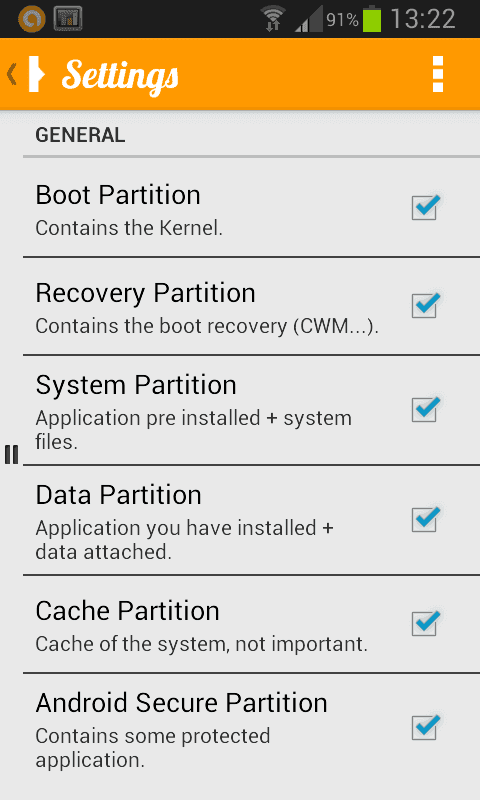The height and width of the screenshot is (800, 480).
Task: Open the Wi-Fi status icon
Action: 273,18
